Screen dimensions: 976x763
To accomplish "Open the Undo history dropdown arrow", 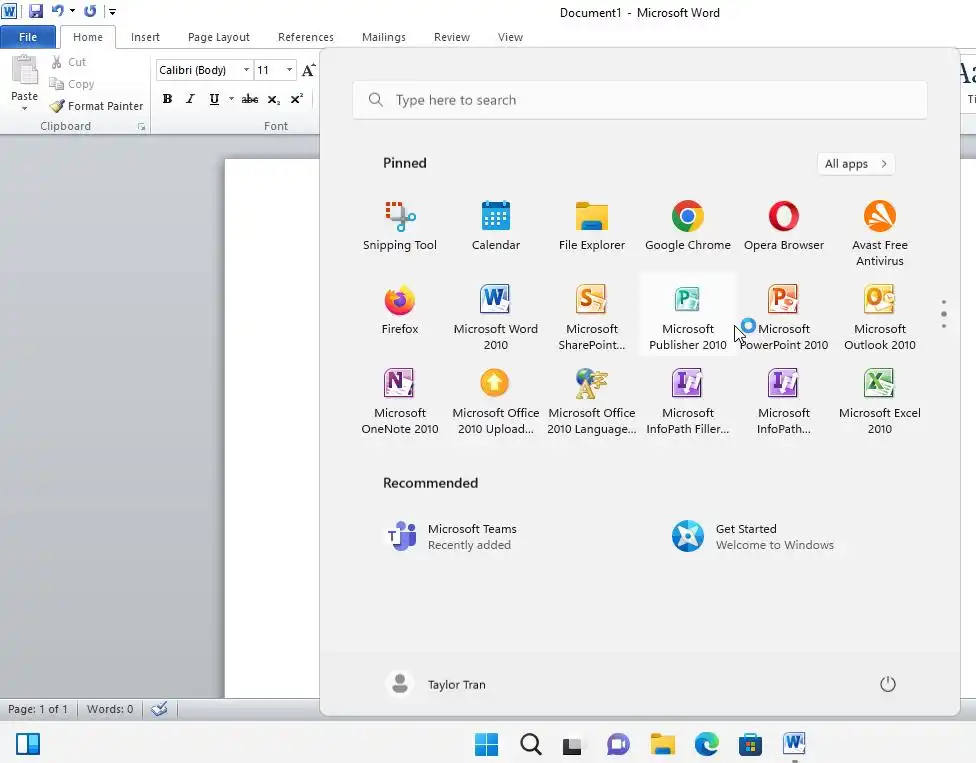I will point(72,11).
